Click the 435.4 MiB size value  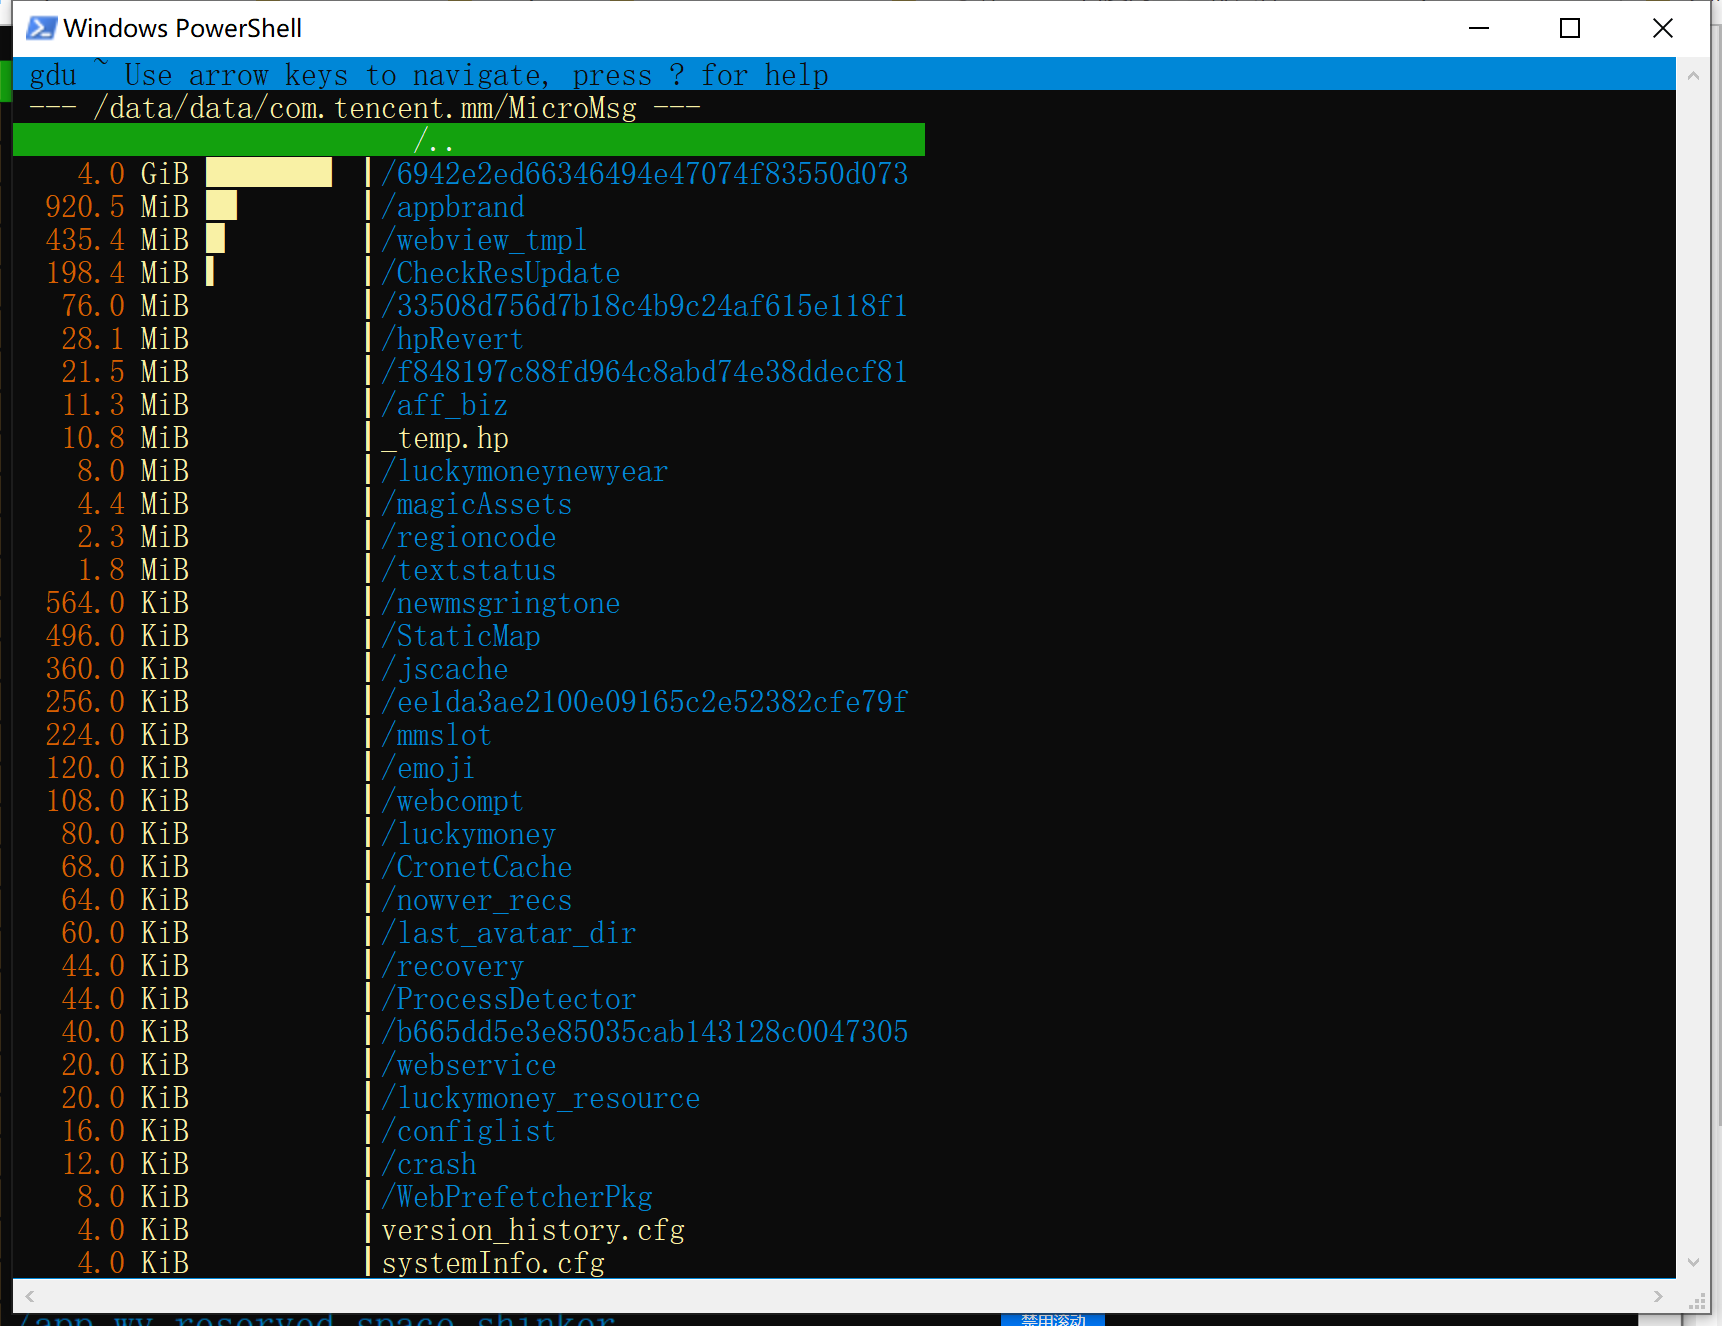[x=117, y=239]
